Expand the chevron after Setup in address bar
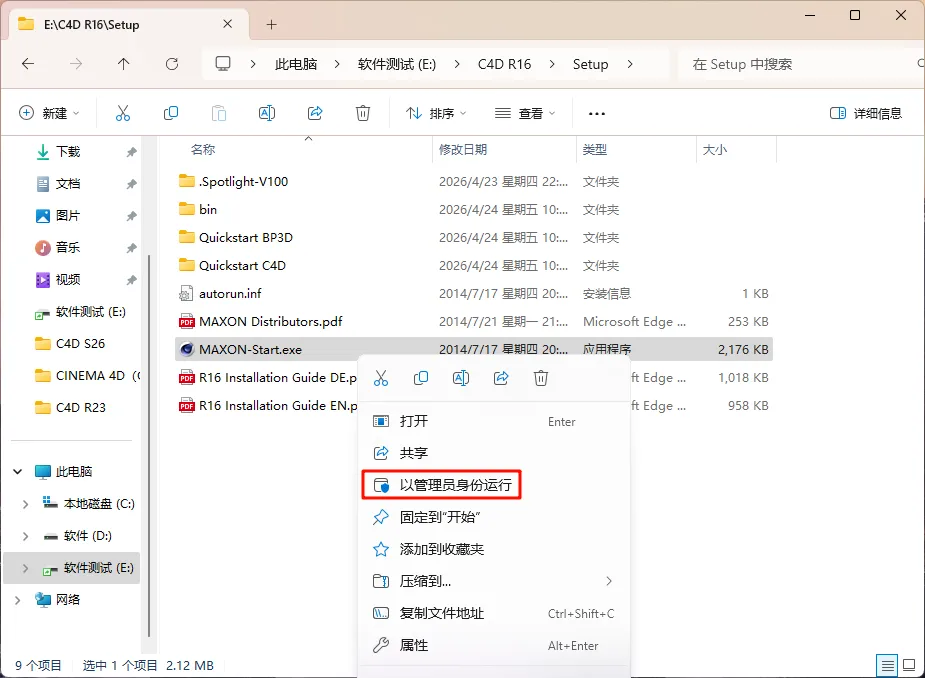This screenshot has height=678, width=925. (x=630, y=64)
